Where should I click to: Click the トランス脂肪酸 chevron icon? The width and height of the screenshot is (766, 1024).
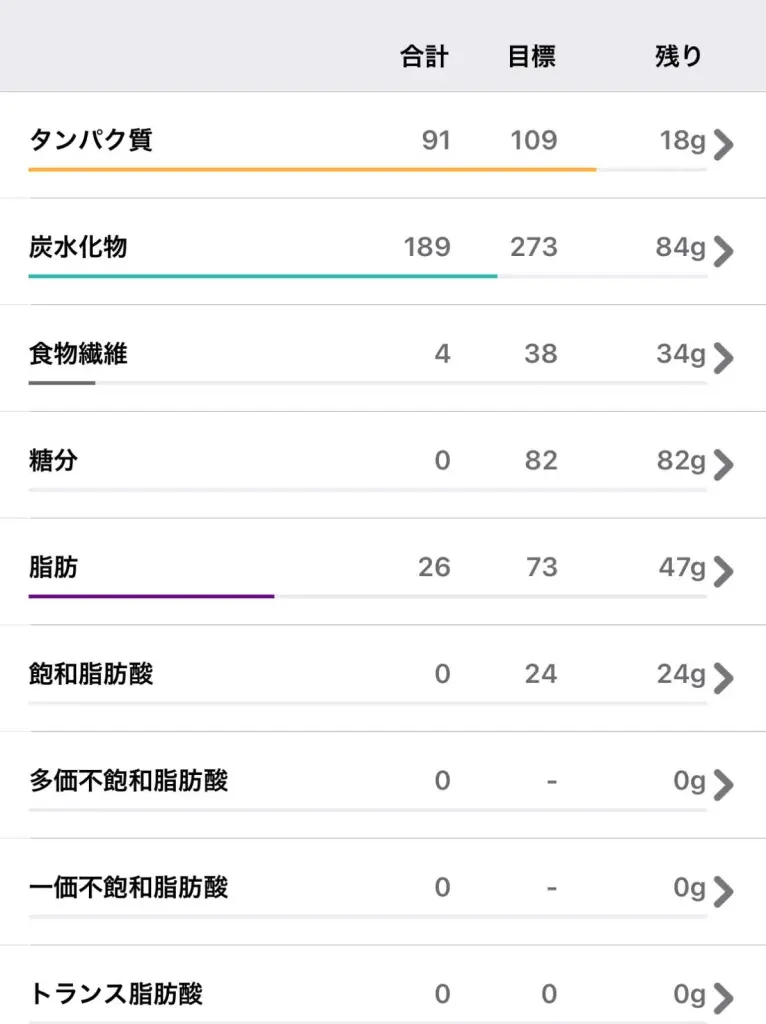tap(724, 998)
